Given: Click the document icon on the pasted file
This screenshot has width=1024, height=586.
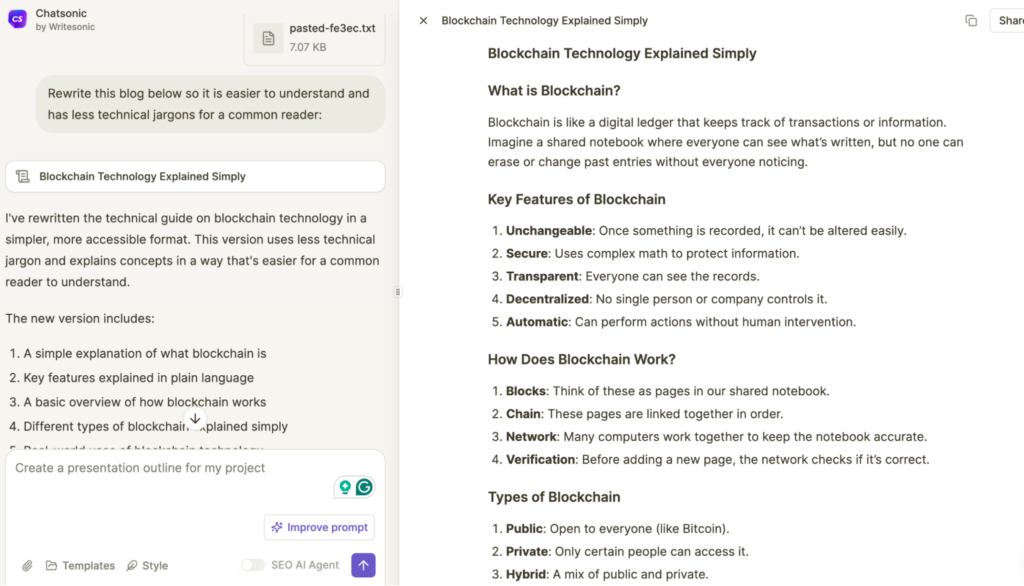Looking at the screenshot, I should [x=268, y=38].
